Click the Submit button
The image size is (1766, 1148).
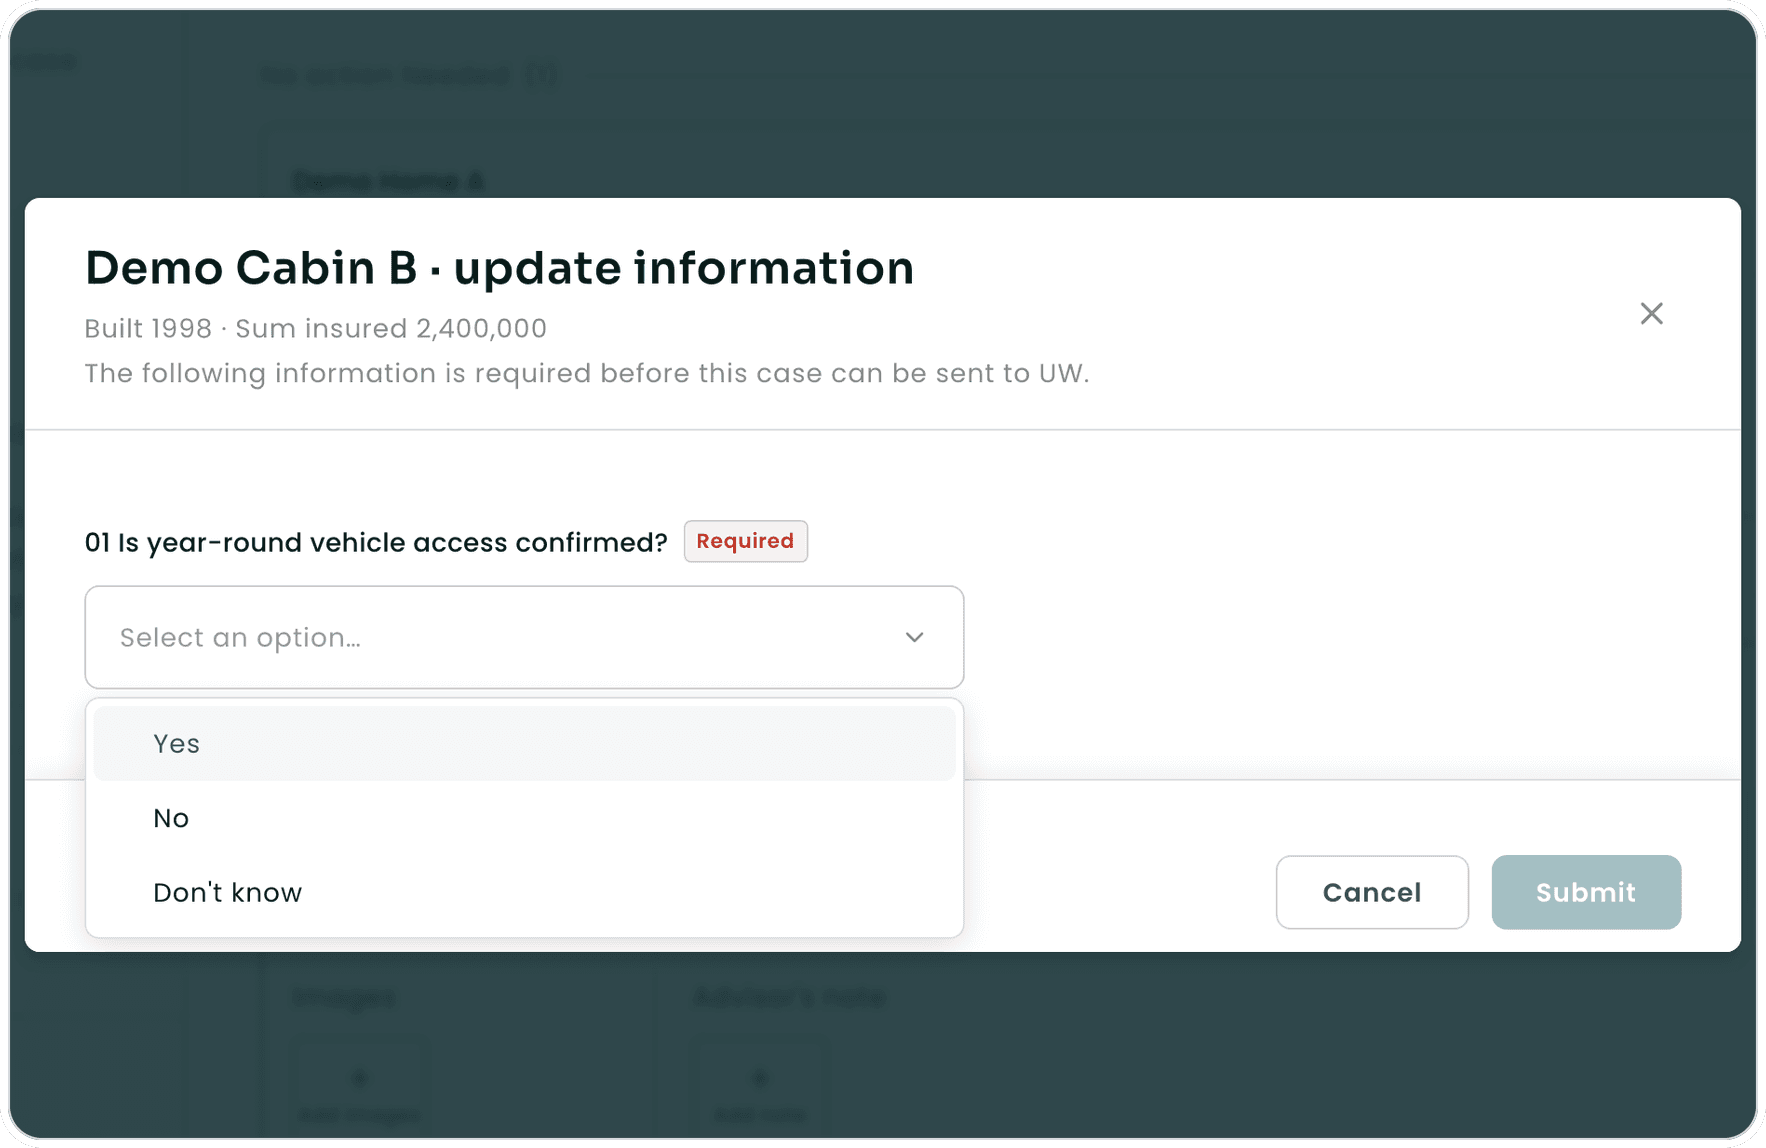click(1586, 892)
